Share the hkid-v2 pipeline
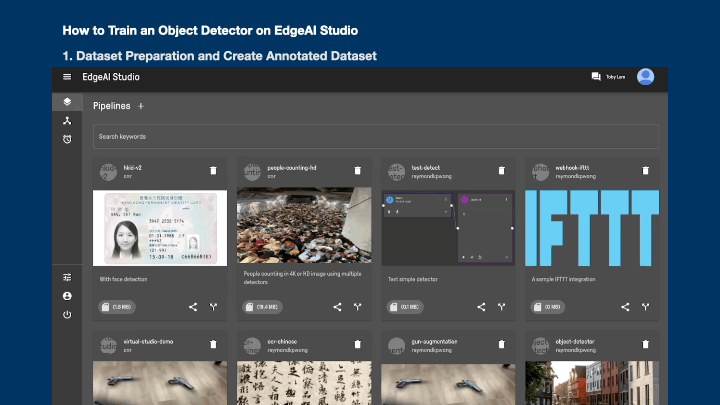720x405 pixels. 193,307
